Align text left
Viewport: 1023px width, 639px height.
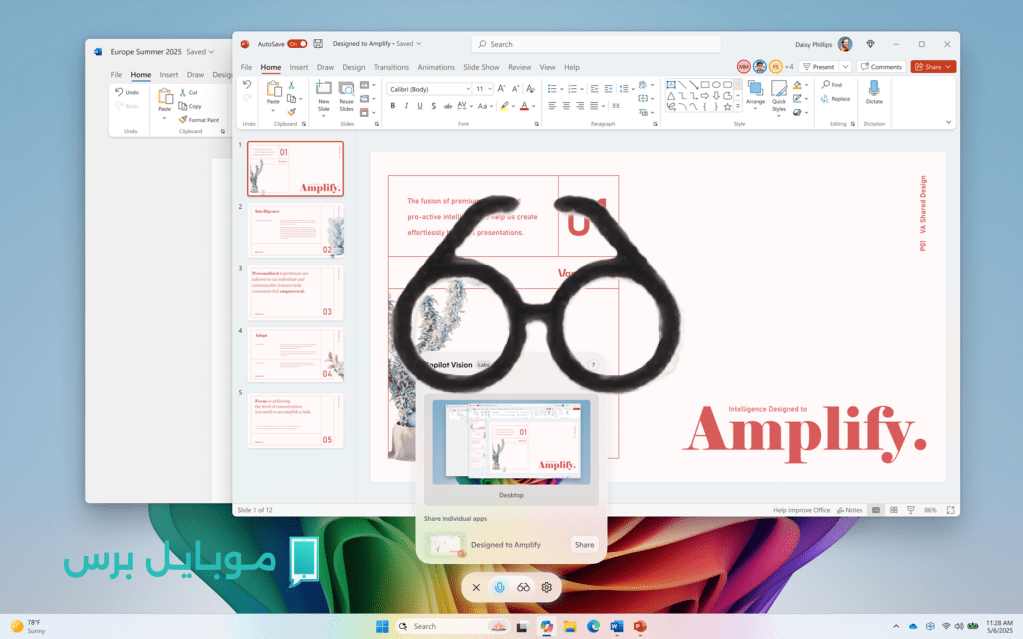(552, 106)
